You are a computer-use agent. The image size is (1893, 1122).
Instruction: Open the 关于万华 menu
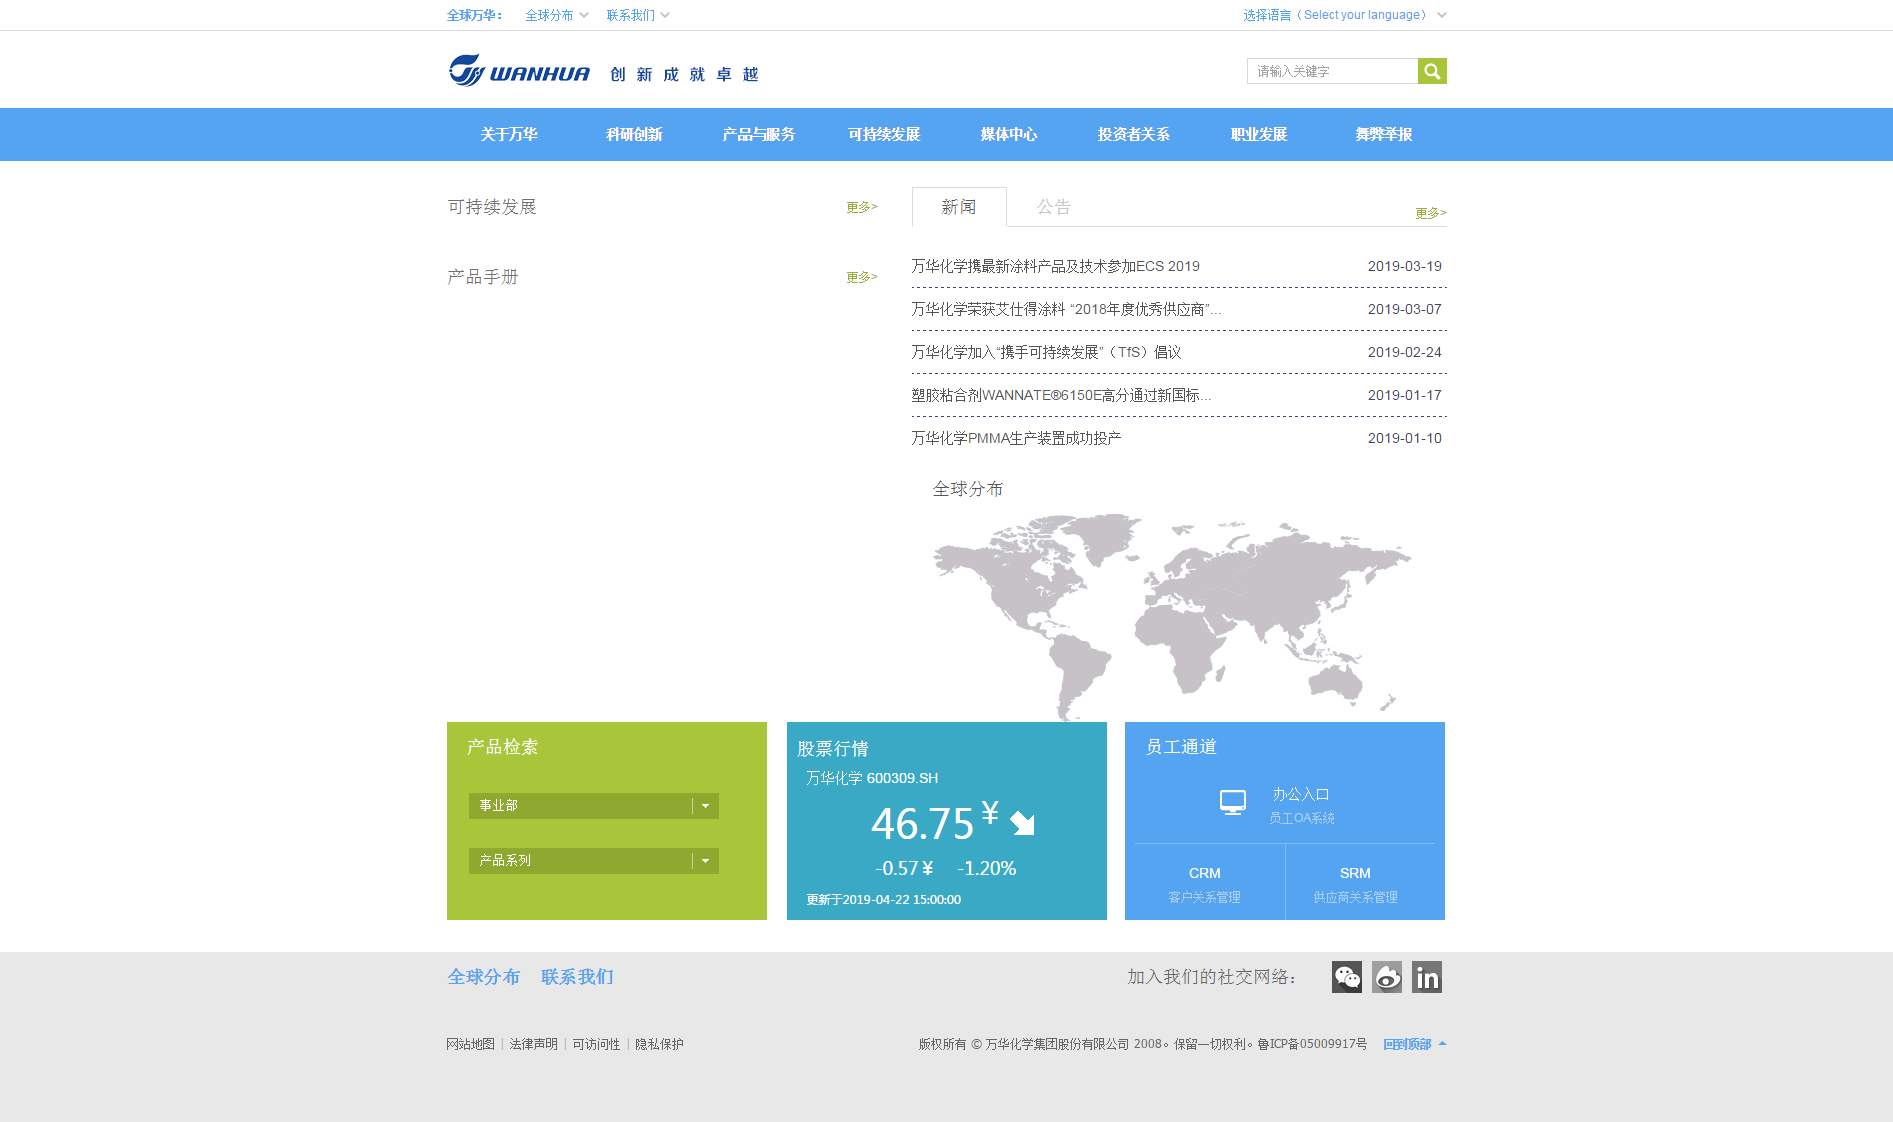[x=509, y=134]
